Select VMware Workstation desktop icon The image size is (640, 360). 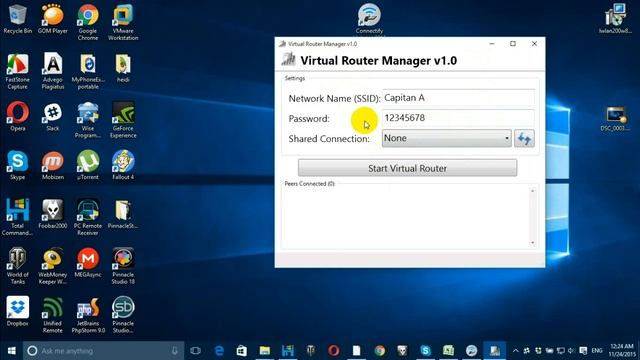pos(123,22)
